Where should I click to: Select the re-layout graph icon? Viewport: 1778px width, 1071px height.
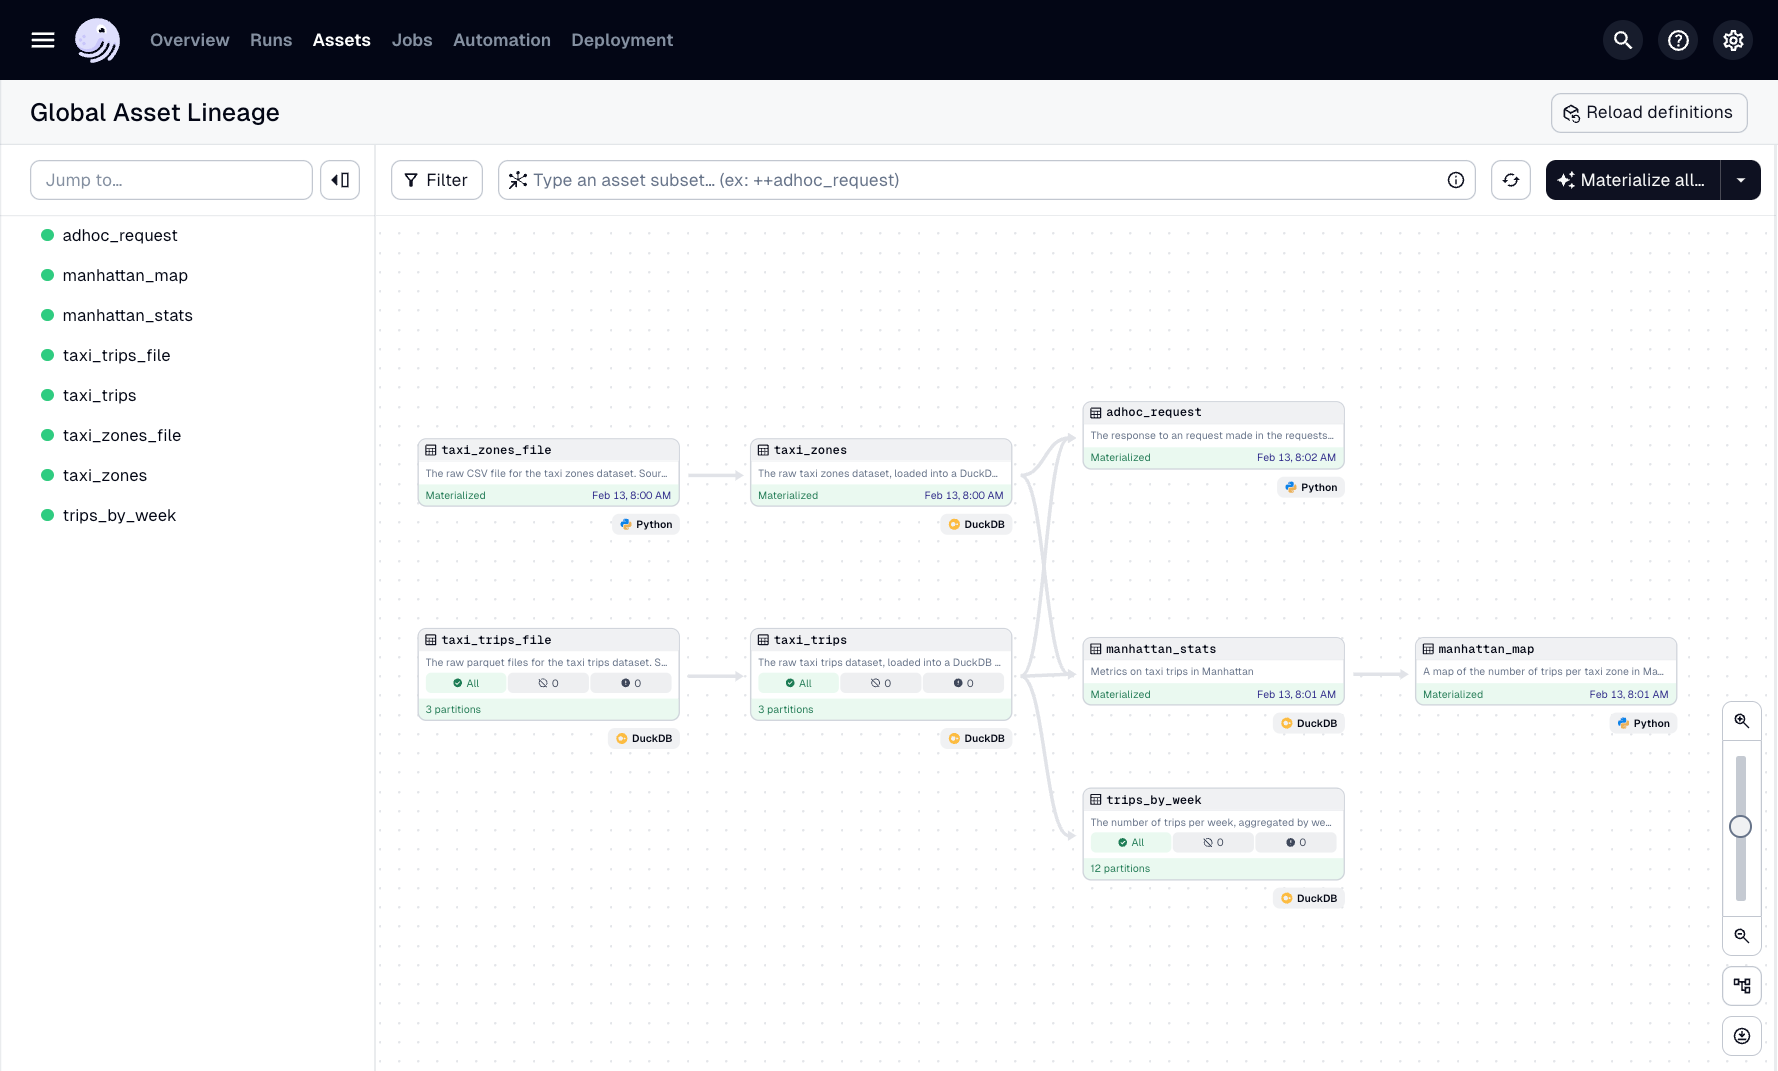point(1741,986)
